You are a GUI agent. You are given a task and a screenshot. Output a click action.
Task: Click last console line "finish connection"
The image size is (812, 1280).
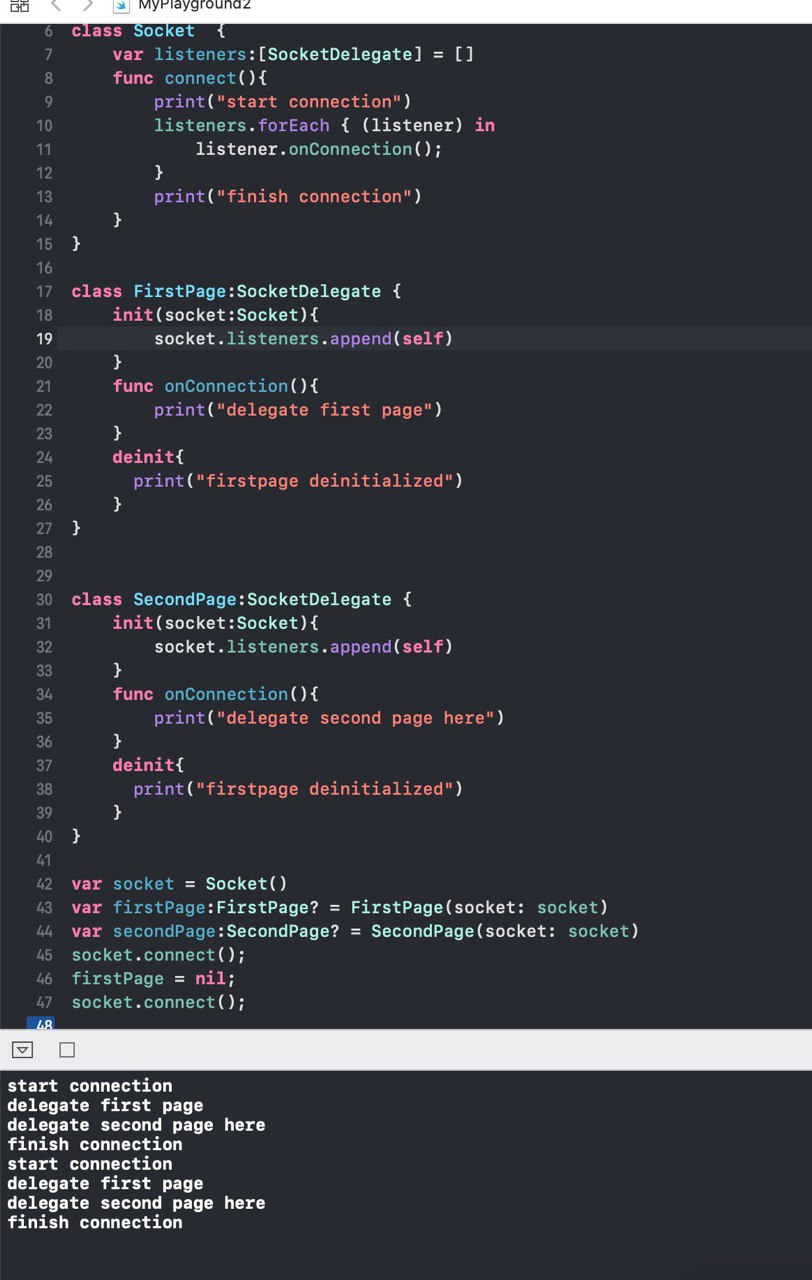pyautogui.click(x=95, y=1223)
